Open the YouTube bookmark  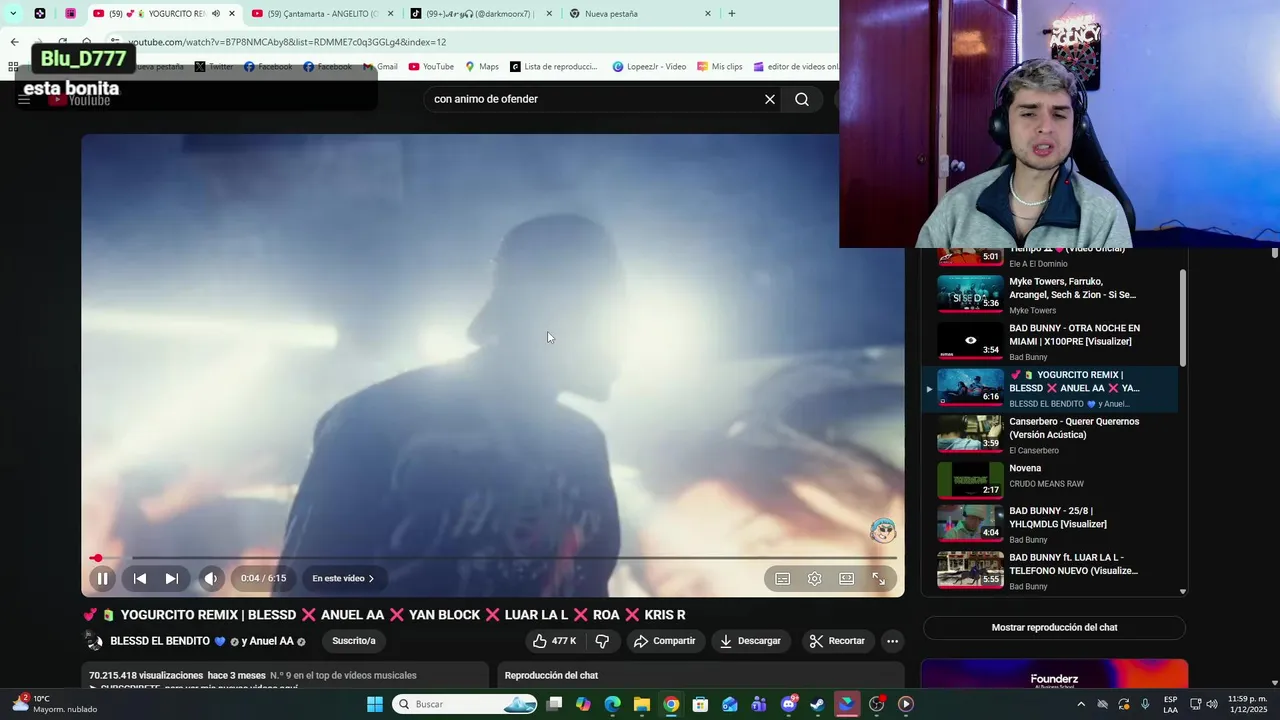click(431, 67)
